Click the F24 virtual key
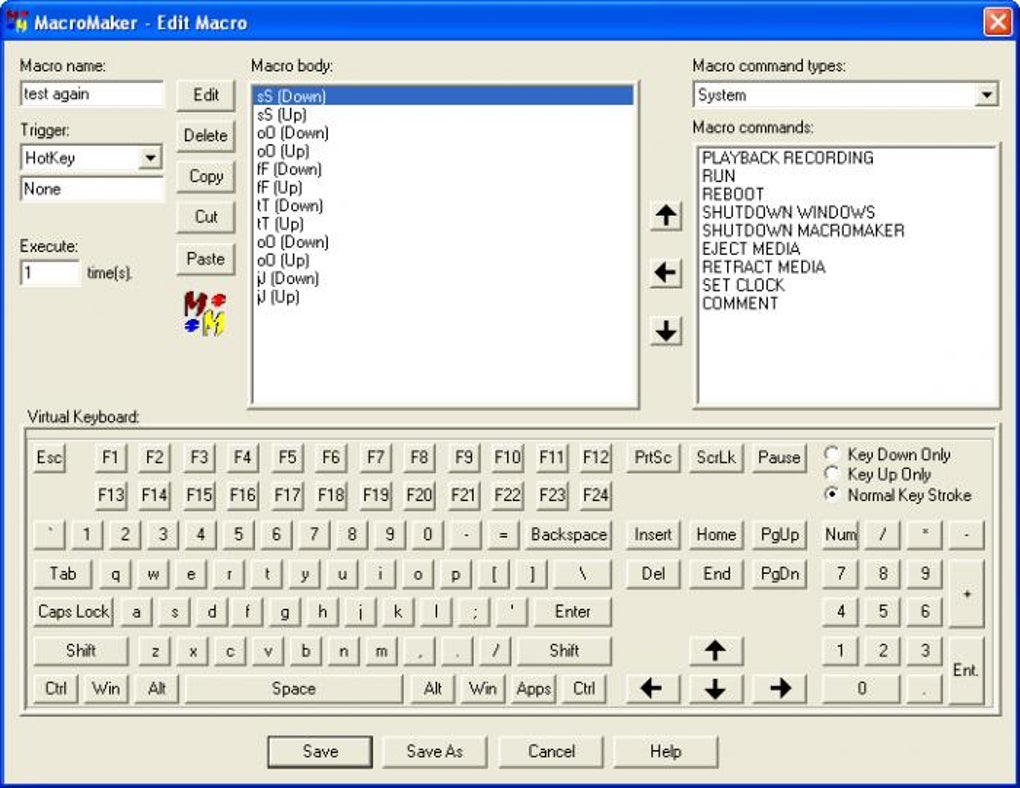The image size is (1020, 788). click(x=595, y=495)
